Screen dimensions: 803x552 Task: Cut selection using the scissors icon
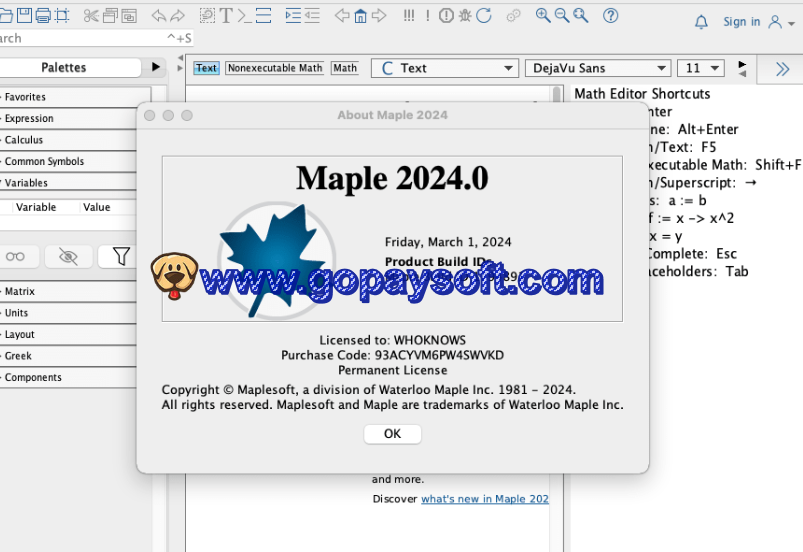[x=91, y=16]
